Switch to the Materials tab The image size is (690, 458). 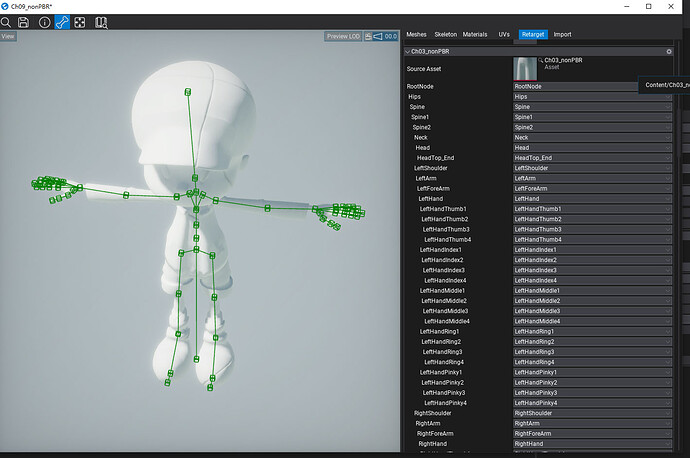476,34
